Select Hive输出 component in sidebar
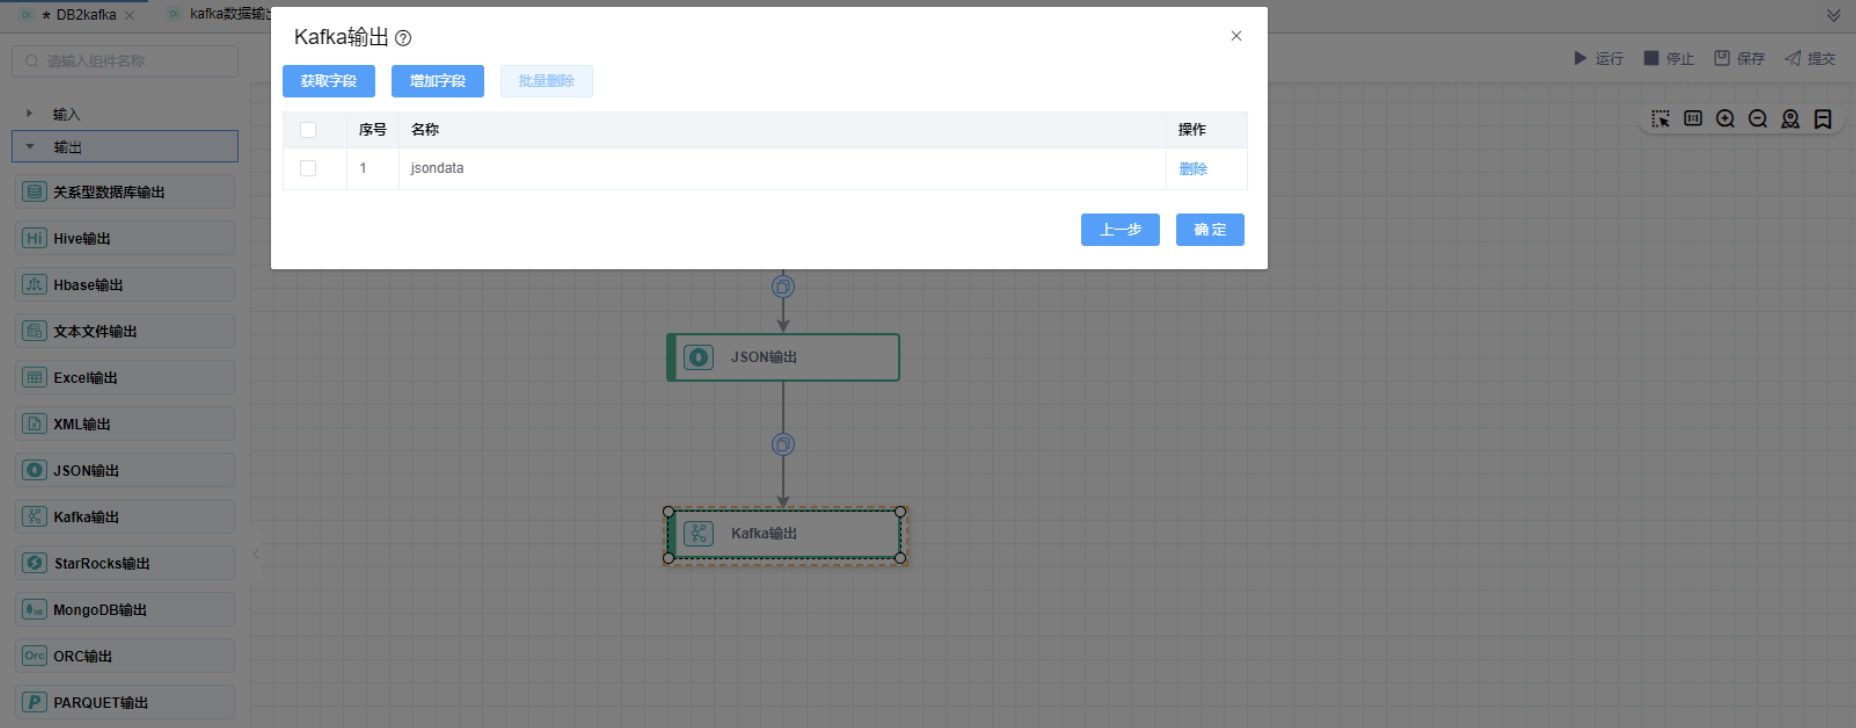The height and width of the screenshot is (728, 1856). [125, 238]
